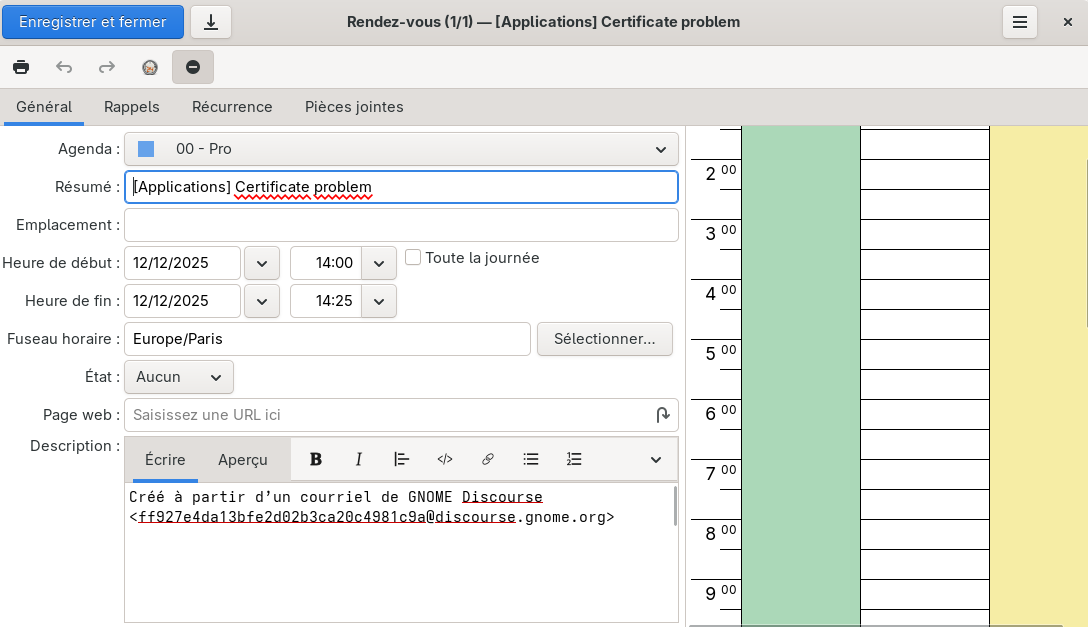Image resolution: width=1088 pixels, height=627 pixels.
Task: Add a numbered list to the description
Action: pyautogui.click(x=574, y=459)
